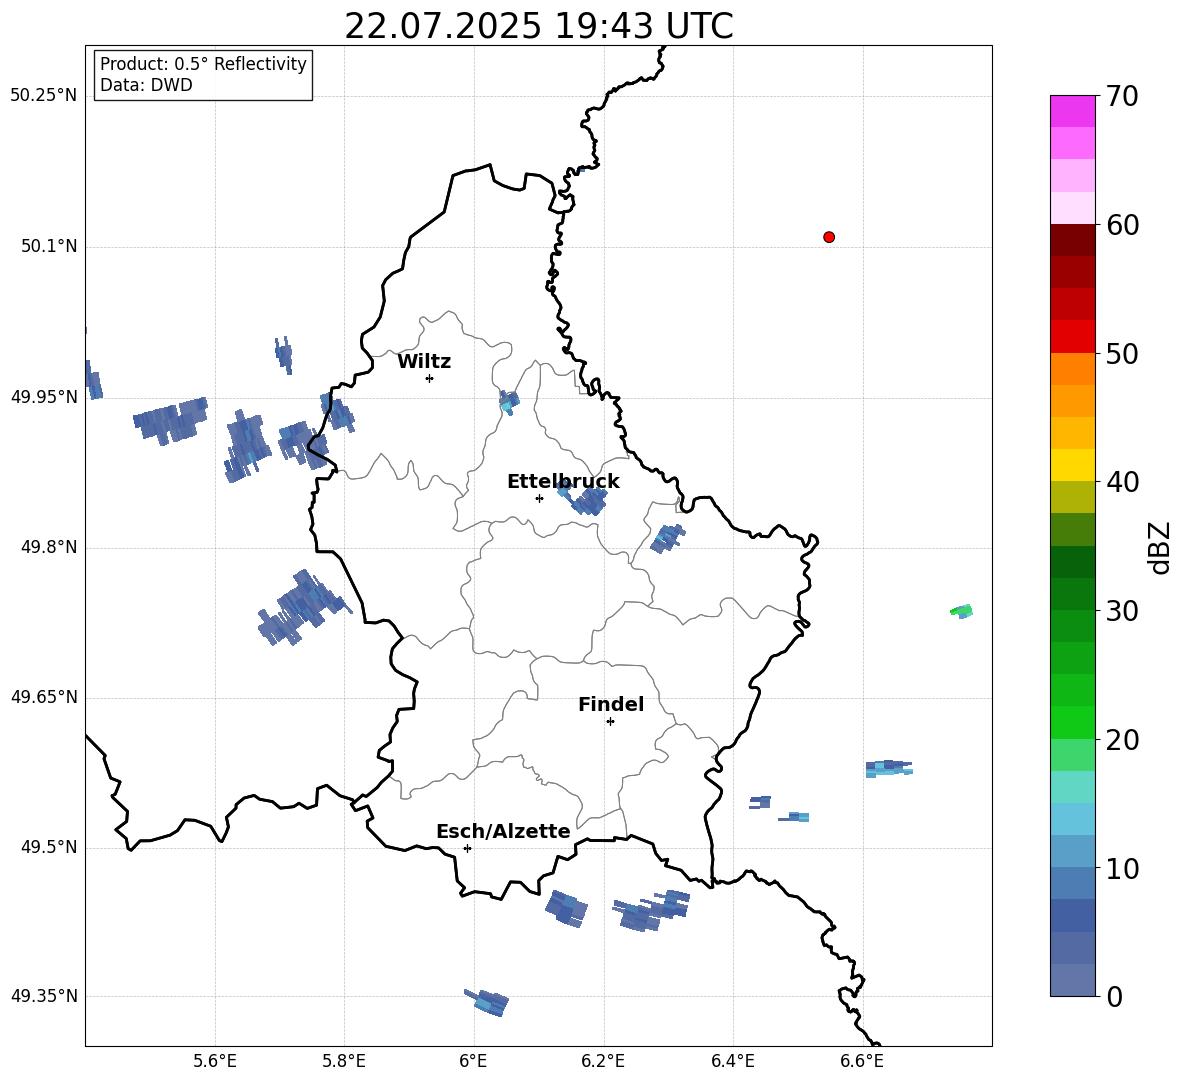This screenshot has width=1184, height=1081.
Task: Click the dark red colorbar segment below 60
Action: click(x=1072, y=240)
